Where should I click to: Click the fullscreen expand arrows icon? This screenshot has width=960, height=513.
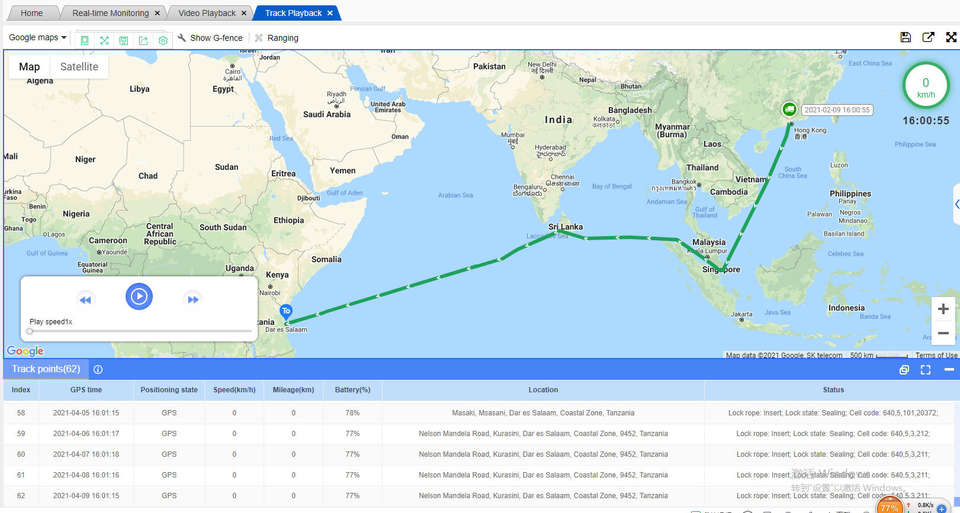(x=951, y=37)
